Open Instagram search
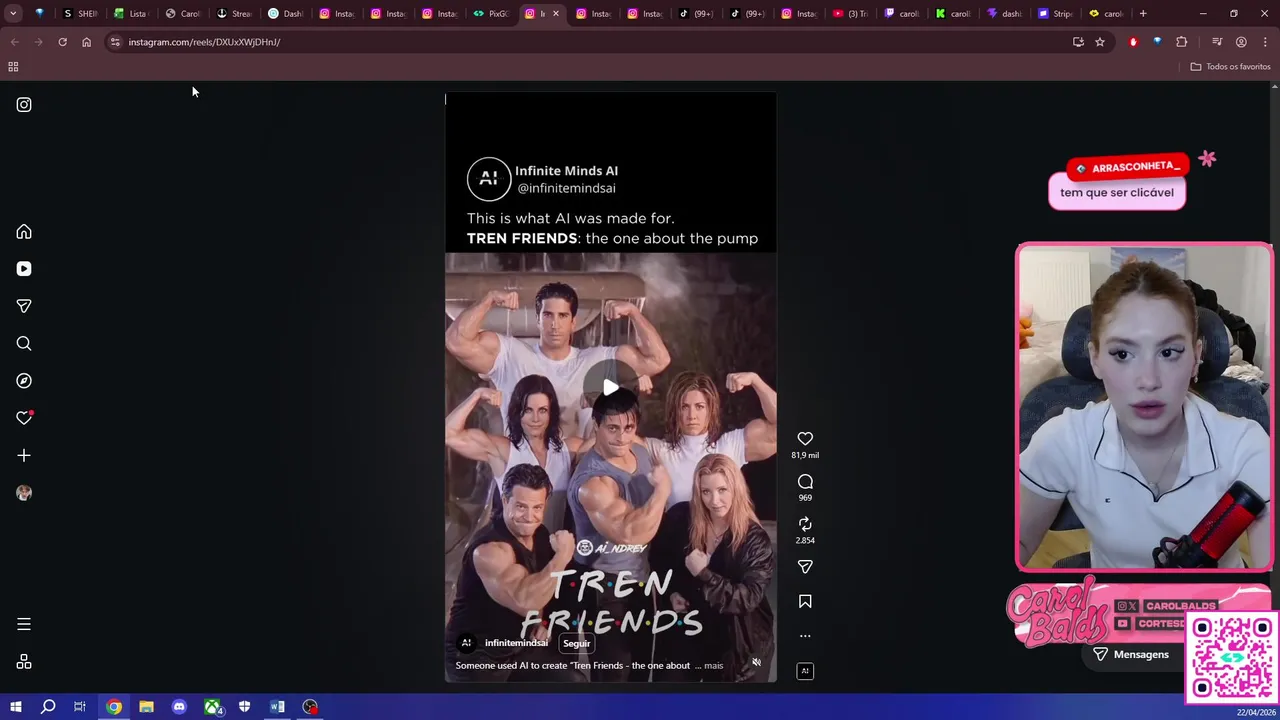1280x720 pixels. pos(24,344)
